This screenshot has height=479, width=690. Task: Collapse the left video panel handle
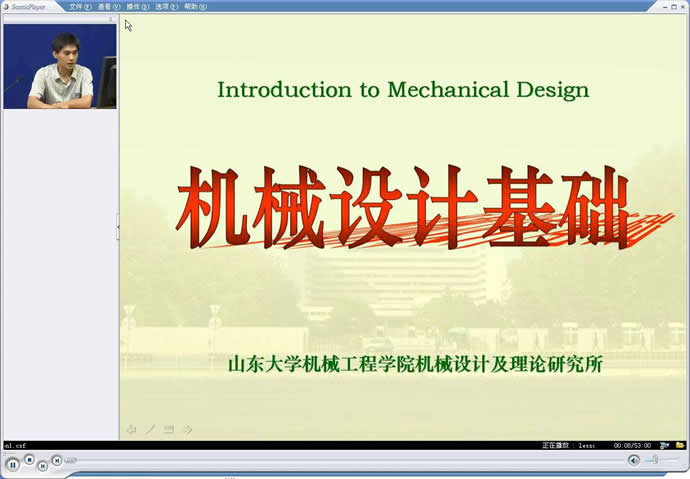(118, 227)
